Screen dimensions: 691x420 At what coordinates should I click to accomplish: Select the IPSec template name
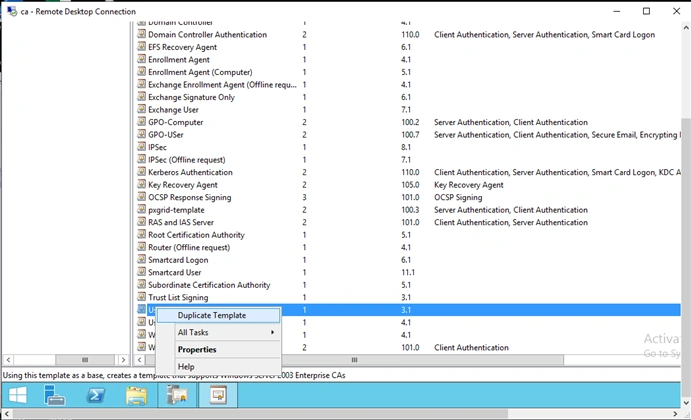pos(157,147)
